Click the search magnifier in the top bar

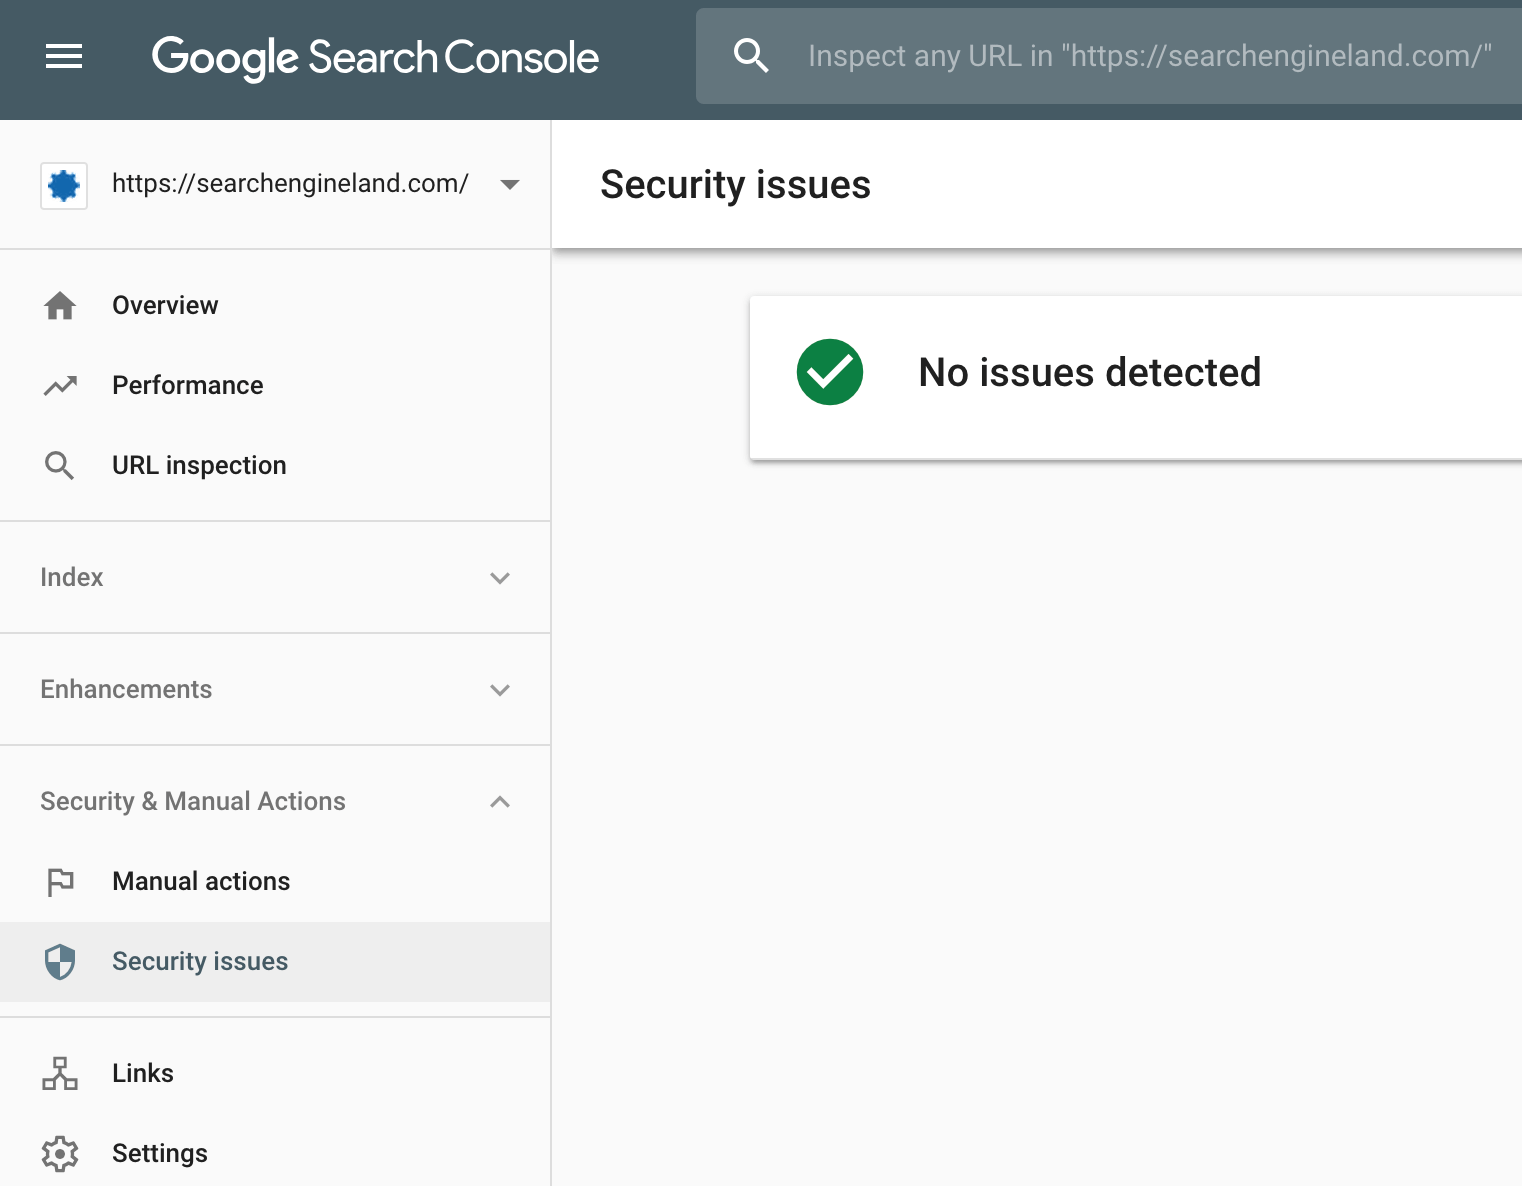[751, 56]
